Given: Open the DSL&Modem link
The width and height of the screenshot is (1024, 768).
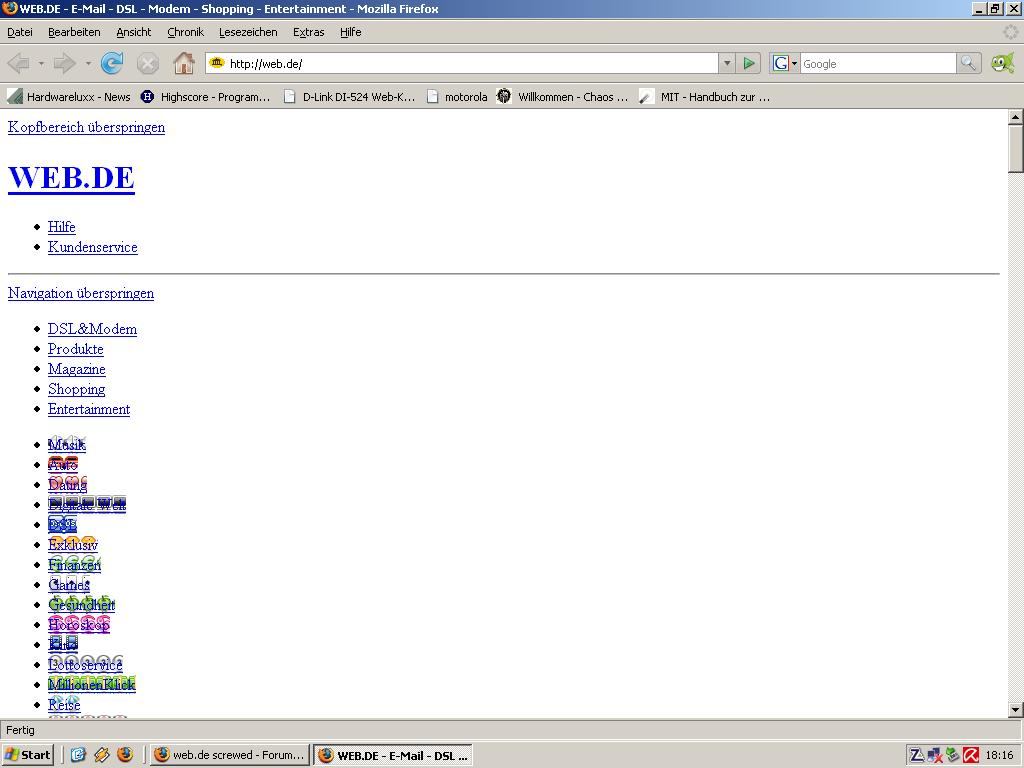Looking at the screenshot, I should [x=92, y=329].
